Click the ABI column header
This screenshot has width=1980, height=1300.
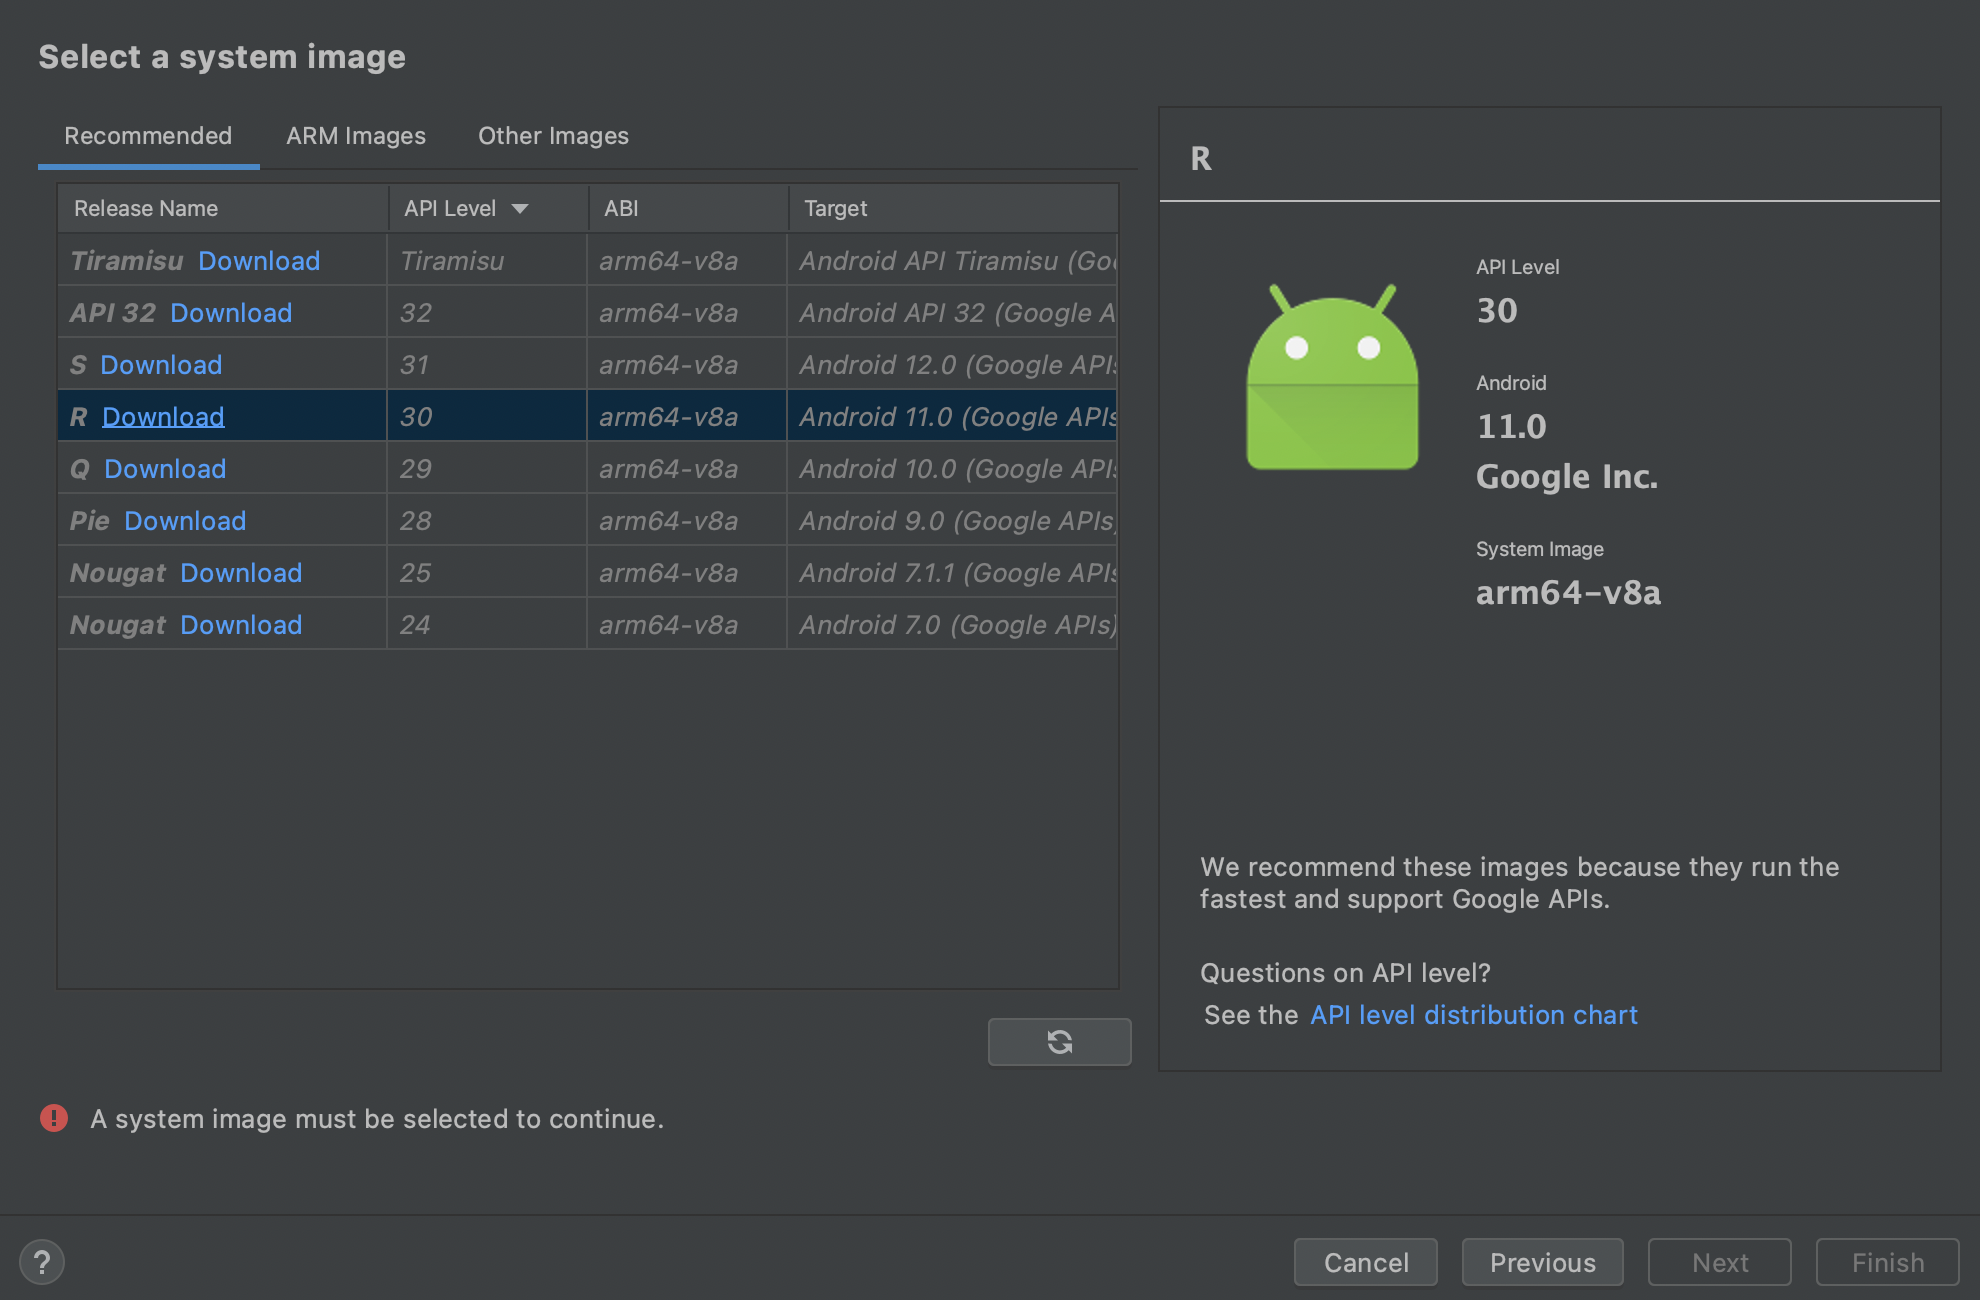688,208
